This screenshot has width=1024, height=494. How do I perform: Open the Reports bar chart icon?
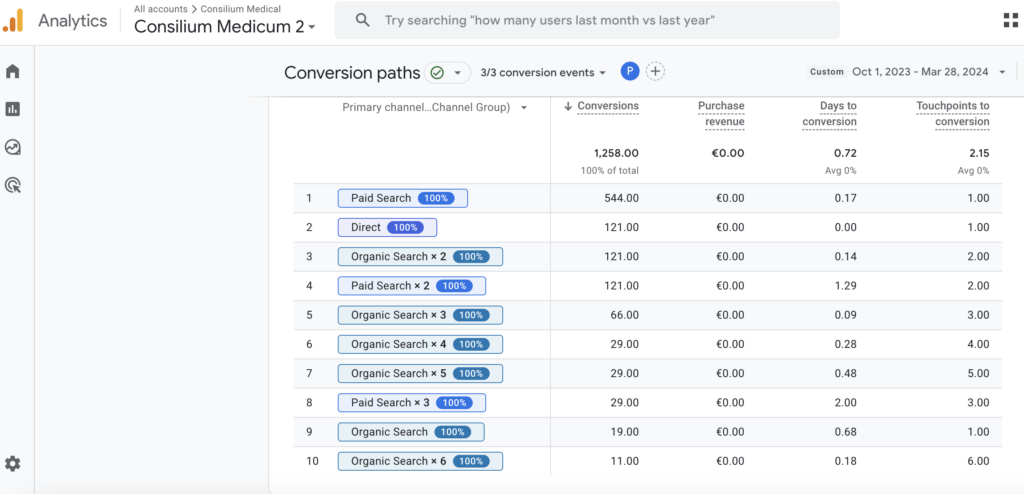tap(12, 109)
